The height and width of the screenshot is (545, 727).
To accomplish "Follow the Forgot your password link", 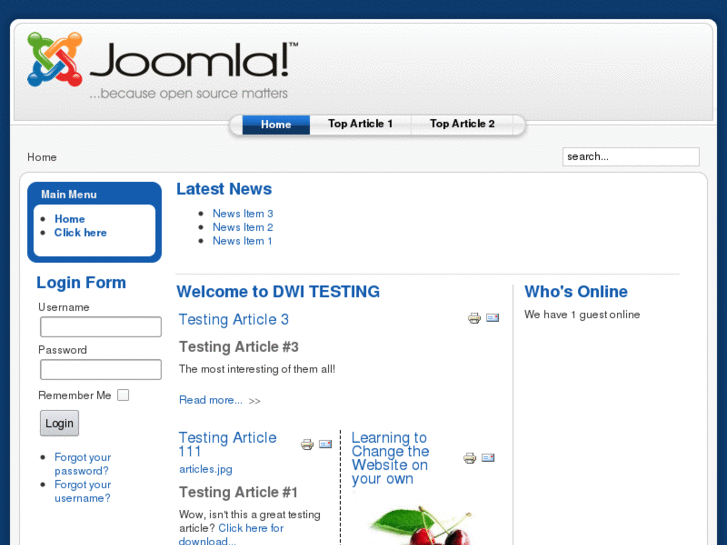I will (83, 464).
